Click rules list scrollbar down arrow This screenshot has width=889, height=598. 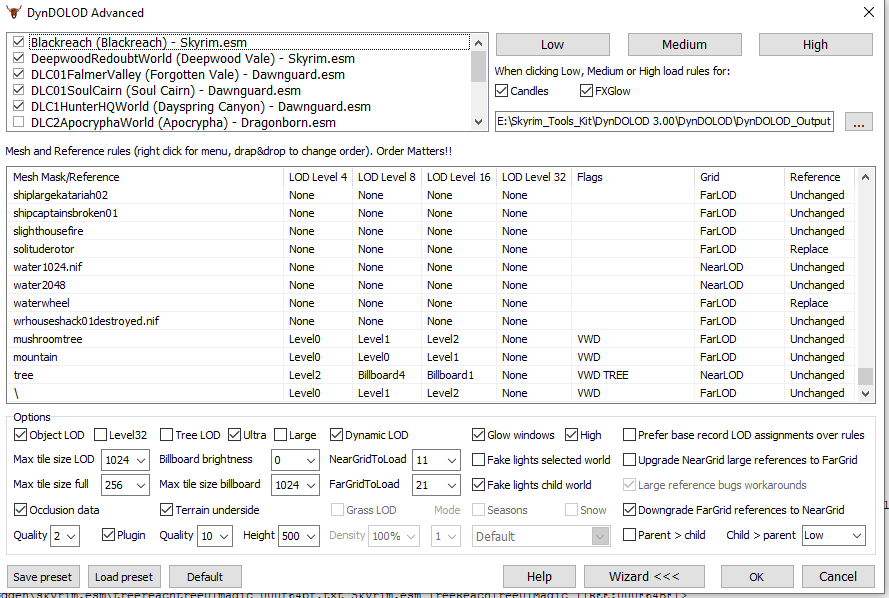point(865,393)
